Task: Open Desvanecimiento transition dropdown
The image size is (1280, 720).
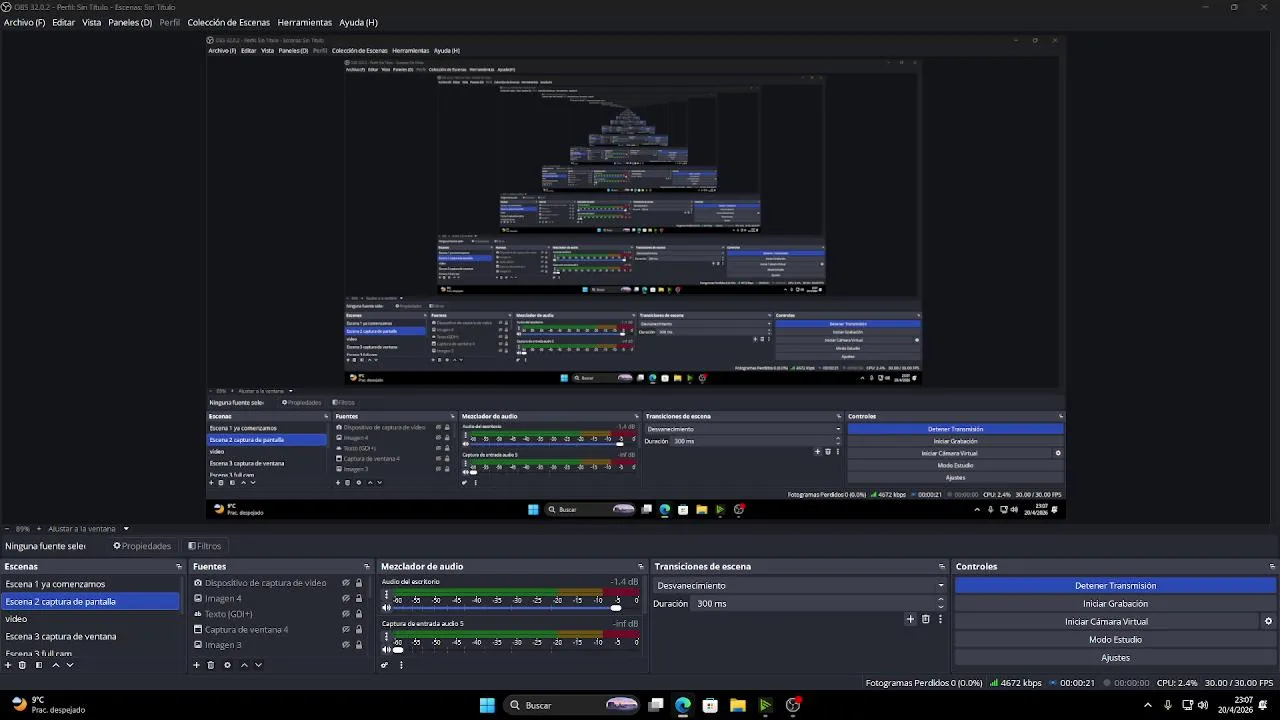Action: point(800,586)
